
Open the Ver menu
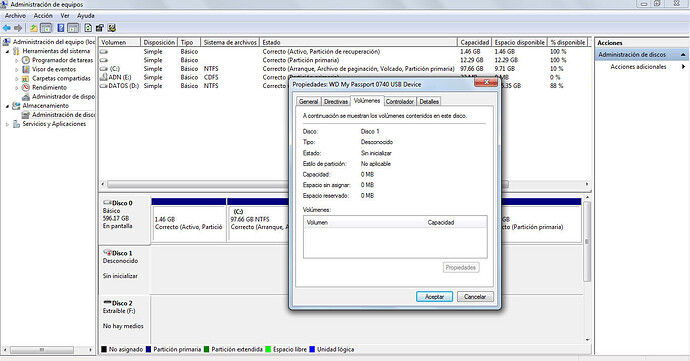[65, 15]
